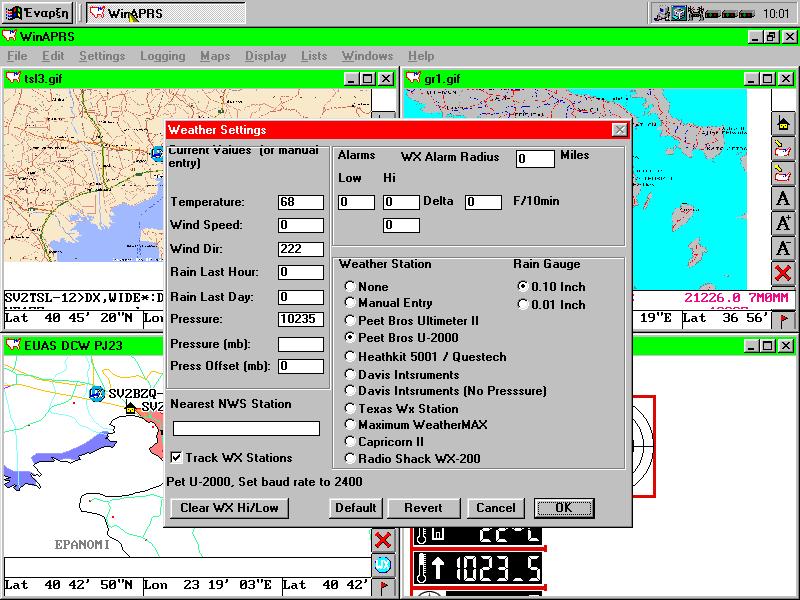Click the A- smaller text icon
The height and width of the screenshot is (600, 800).
783,248
